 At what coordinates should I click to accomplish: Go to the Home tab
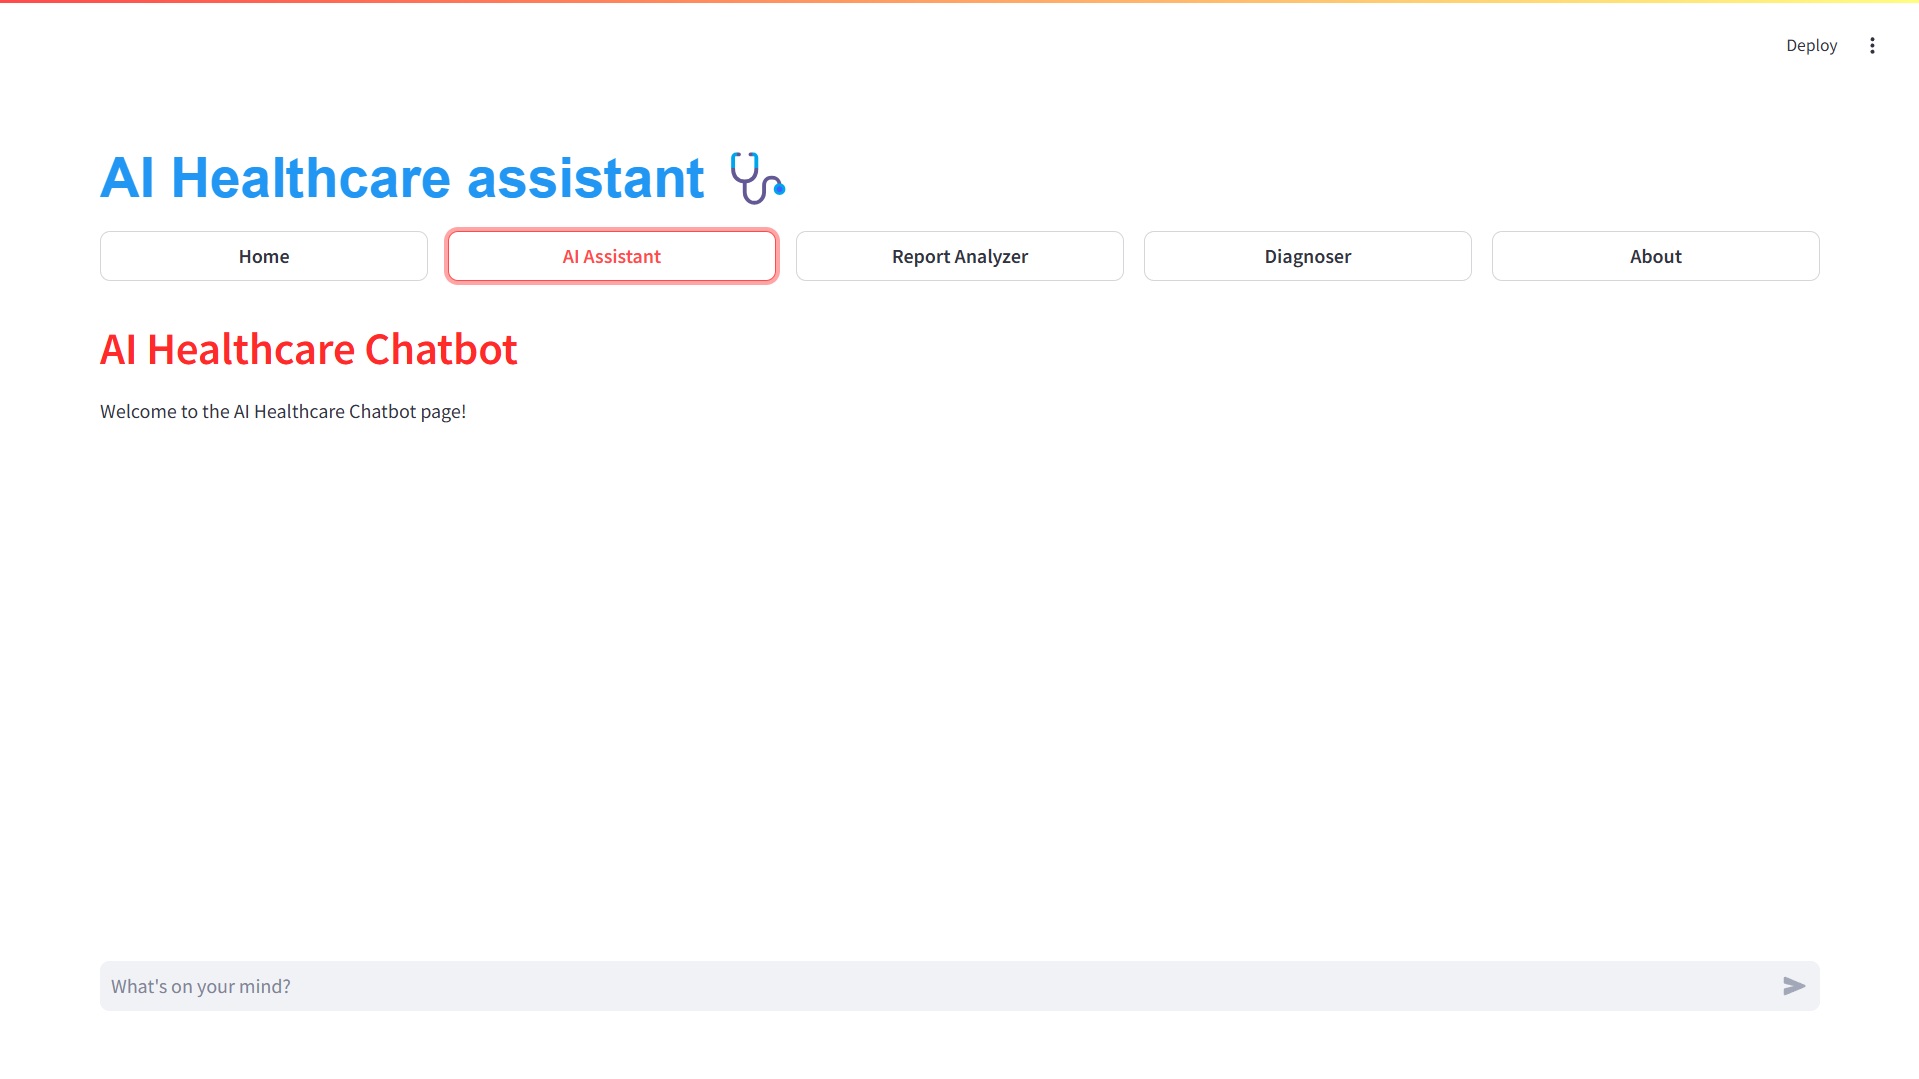pyautogui.click(x=264, y=256)
